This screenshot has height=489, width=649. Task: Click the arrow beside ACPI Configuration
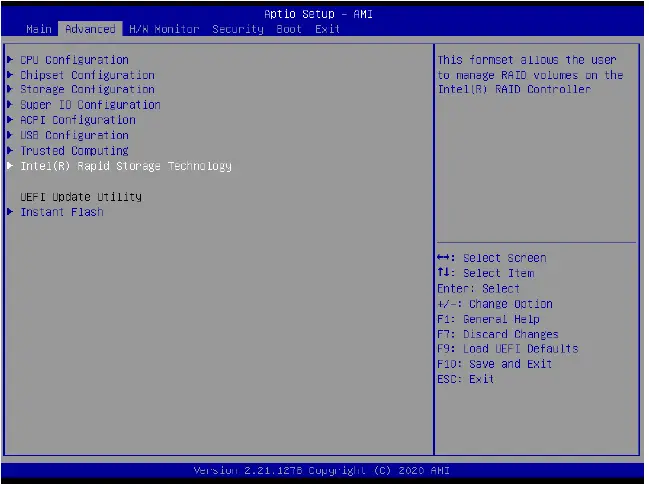10,120
